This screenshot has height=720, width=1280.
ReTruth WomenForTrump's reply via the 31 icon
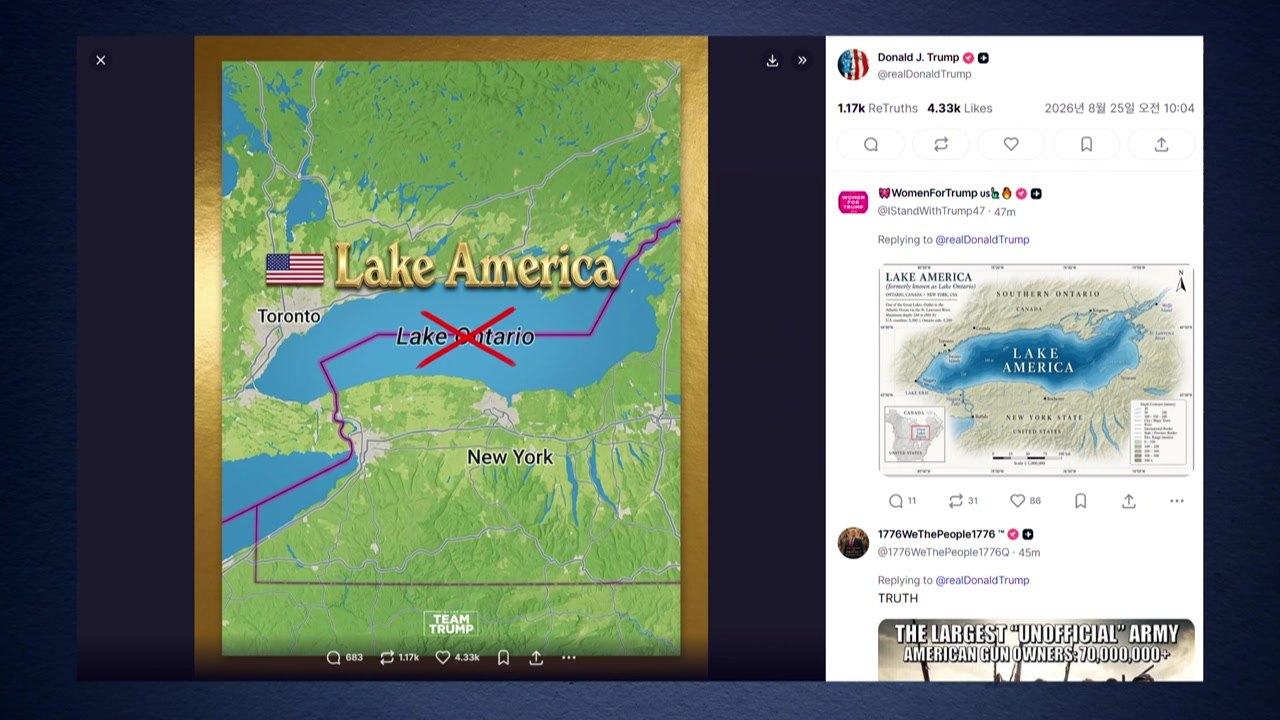tap(963, 501)
